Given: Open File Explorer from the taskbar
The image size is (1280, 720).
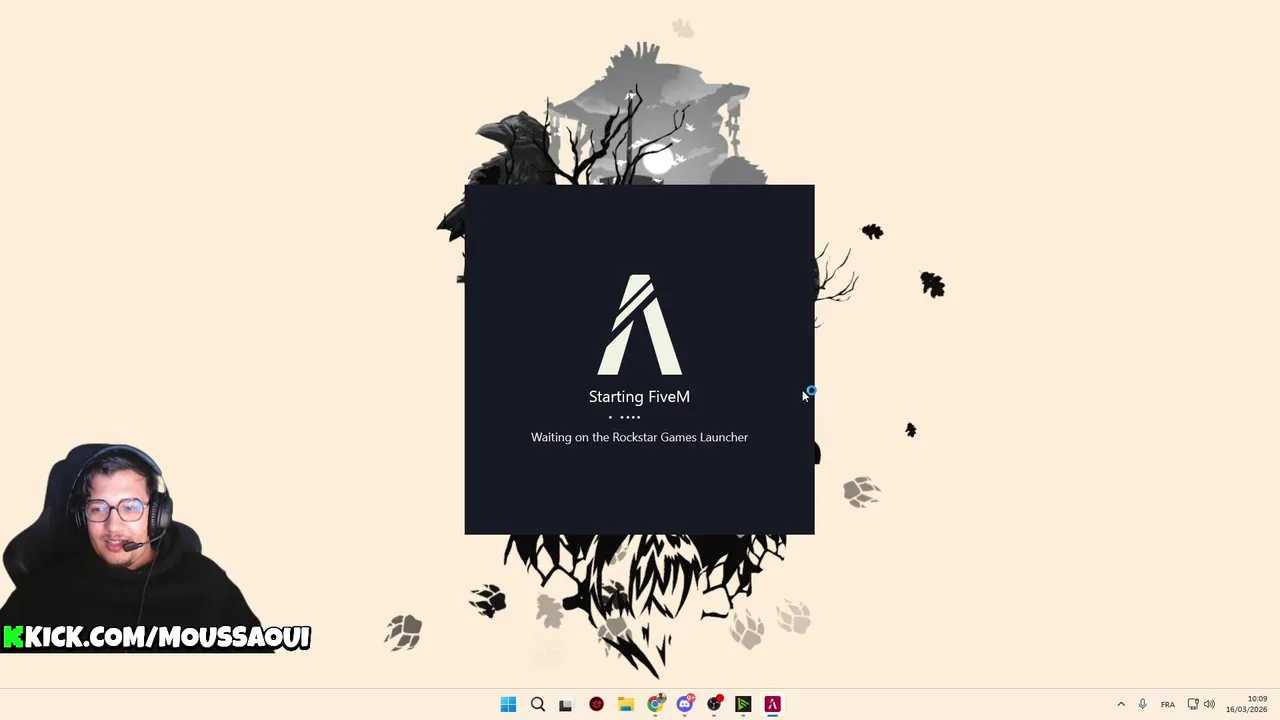Looking at the screenshot, I should (626, 704).
